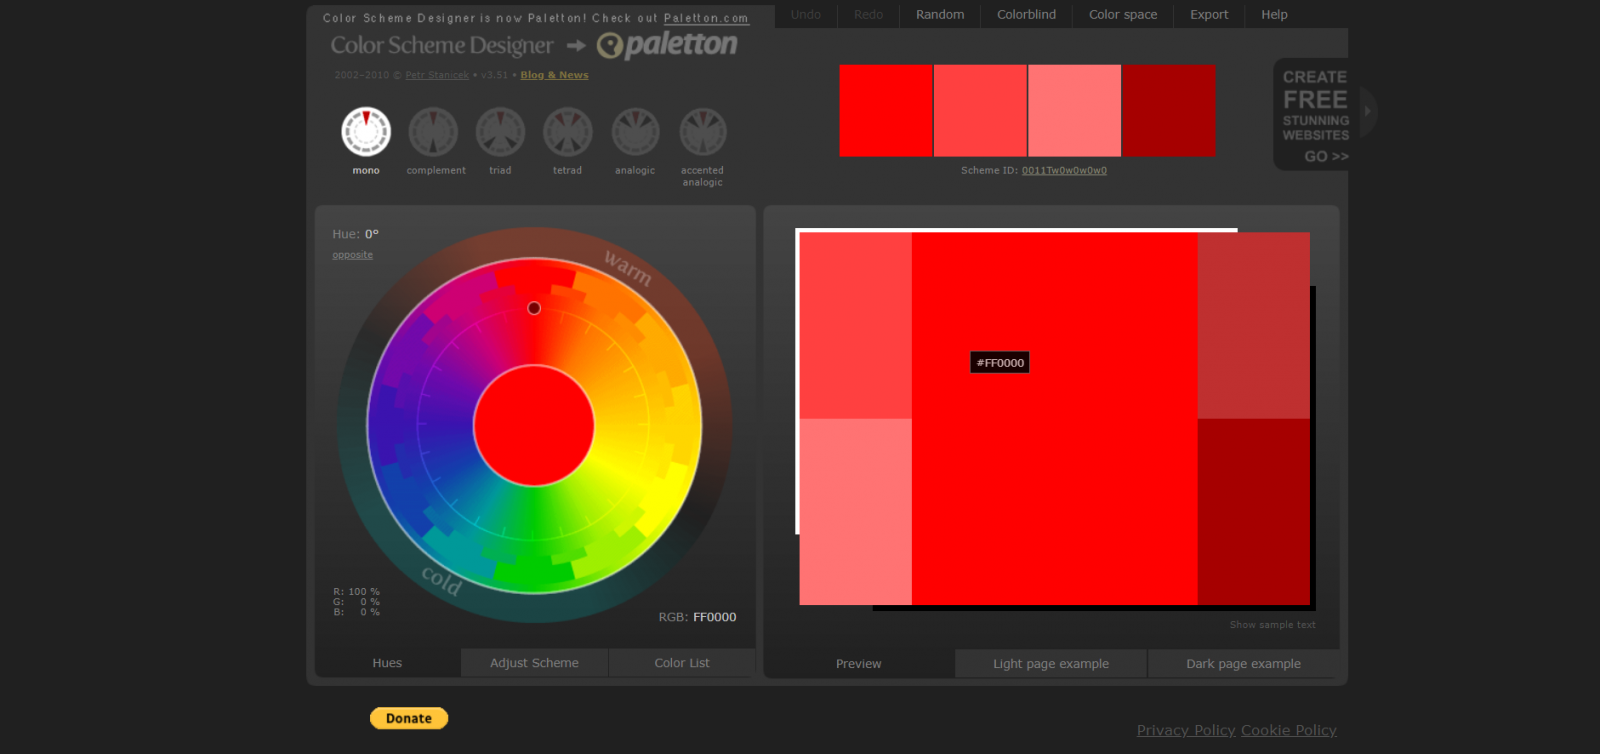The height and width of the screenshot is (754, 1600).
Task: Pick the triad scheme wheel icon
Action: click(500, 132)
